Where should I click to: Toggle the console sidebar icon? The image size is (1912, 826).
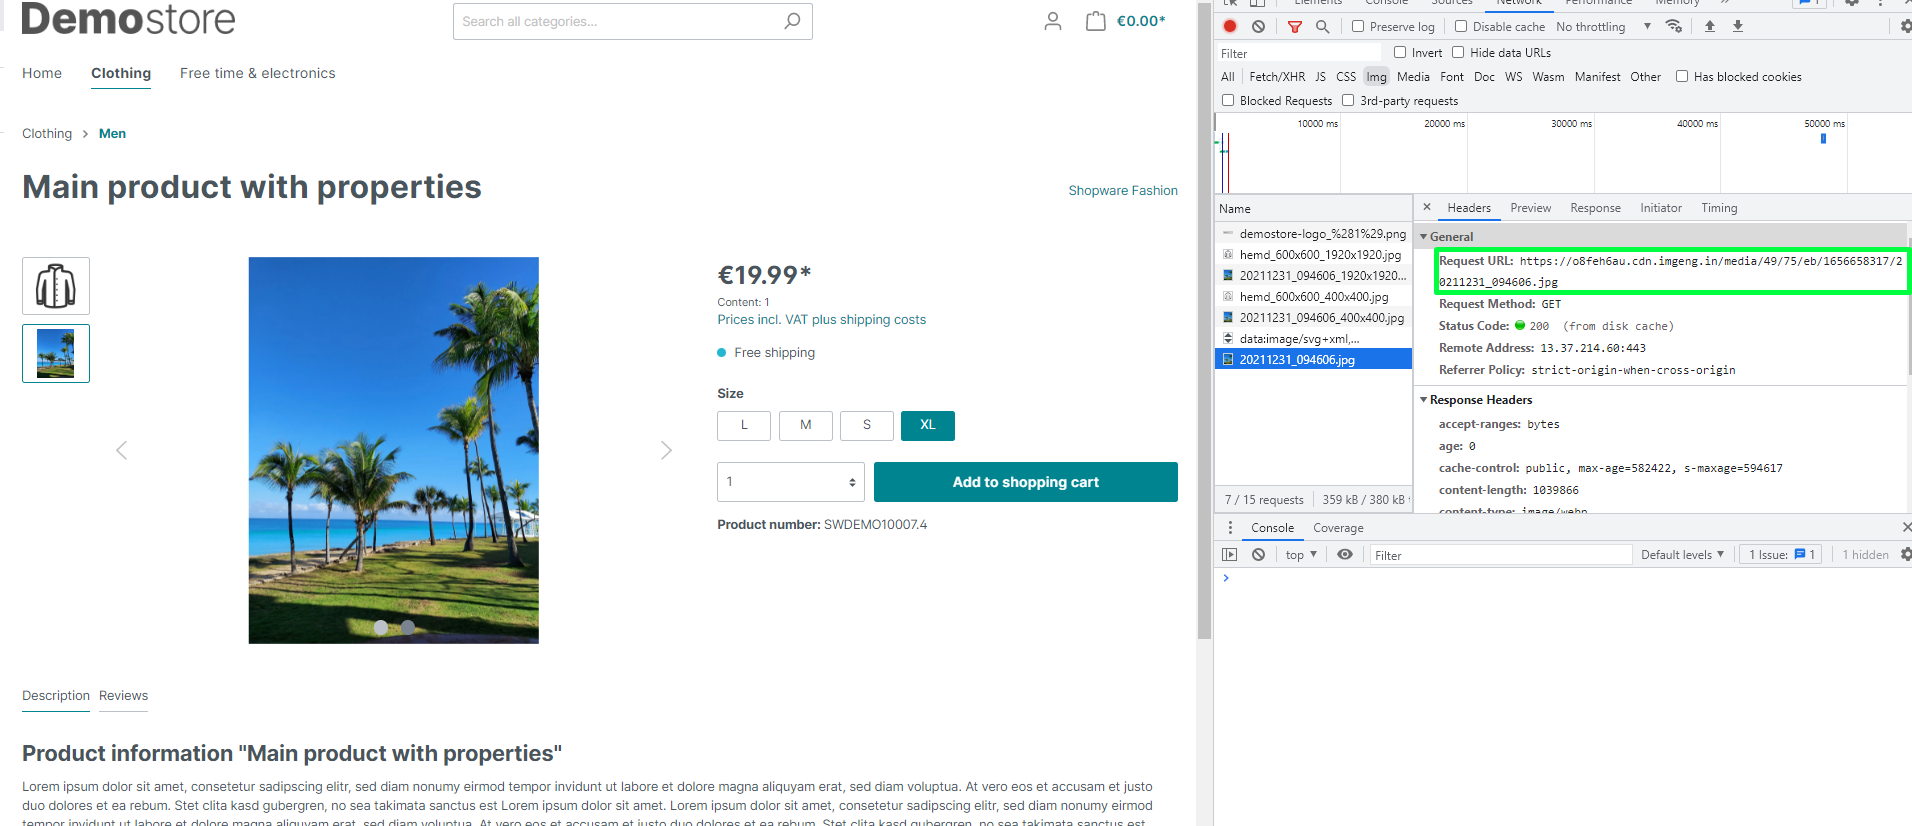click(x=1230, y=554)
